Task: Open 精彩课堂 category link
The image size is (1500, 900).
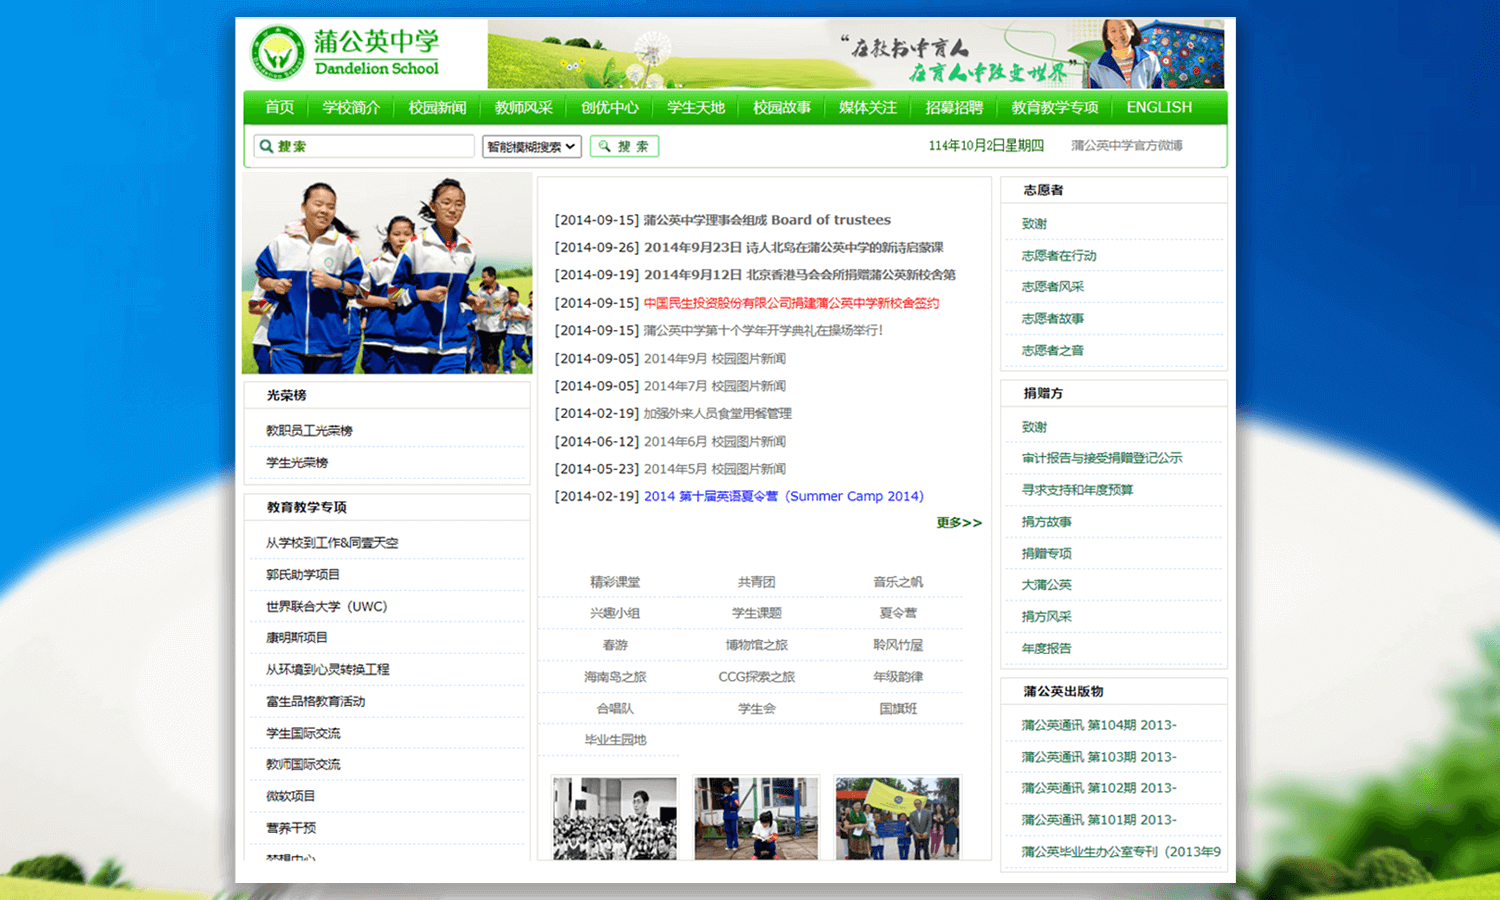Action: point(615,582)
